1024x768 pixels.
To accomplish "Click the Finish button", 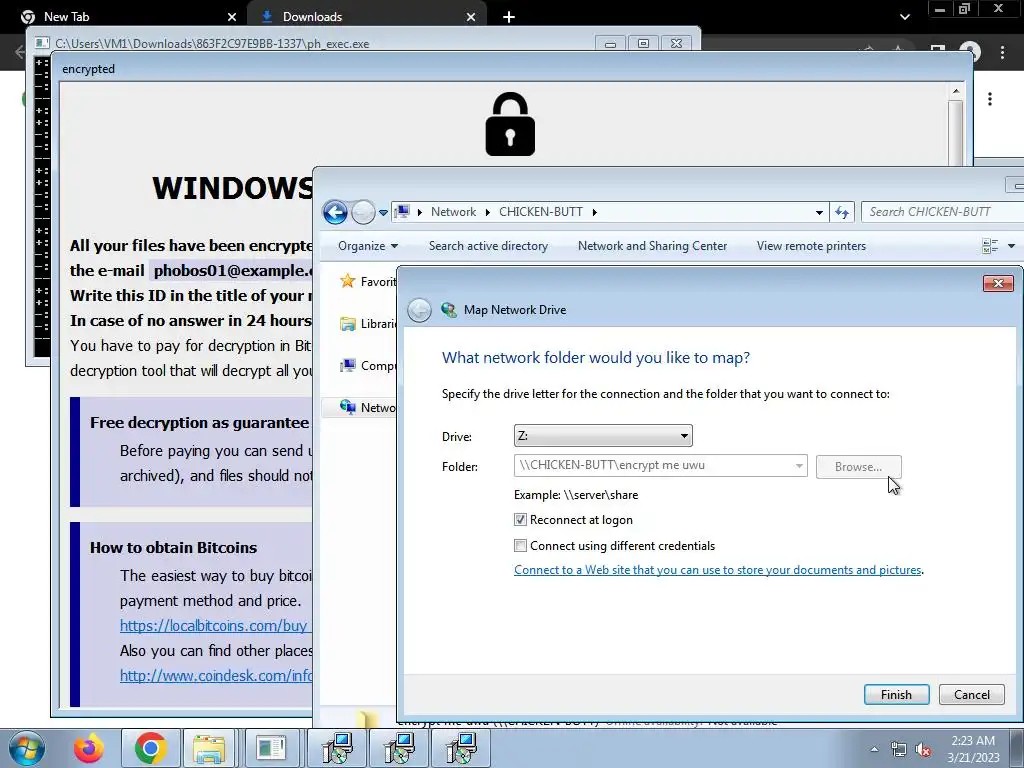I will [x=896, y=695].
